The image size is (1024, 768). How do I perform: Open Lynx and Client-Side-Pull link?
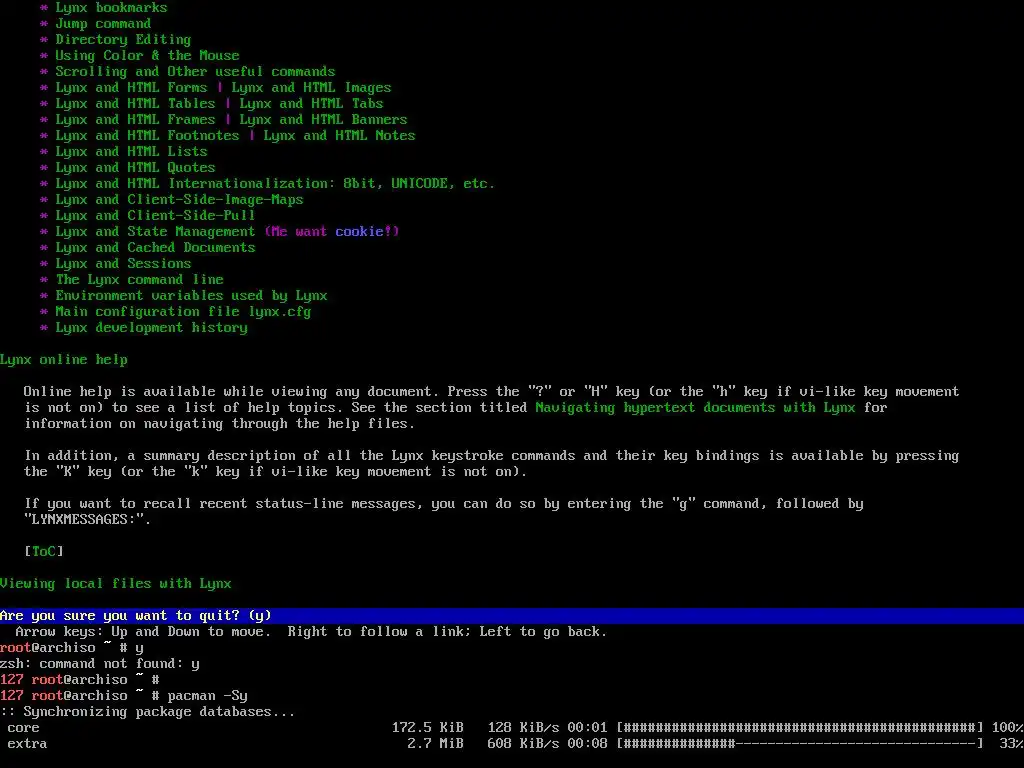coord(155,216)
